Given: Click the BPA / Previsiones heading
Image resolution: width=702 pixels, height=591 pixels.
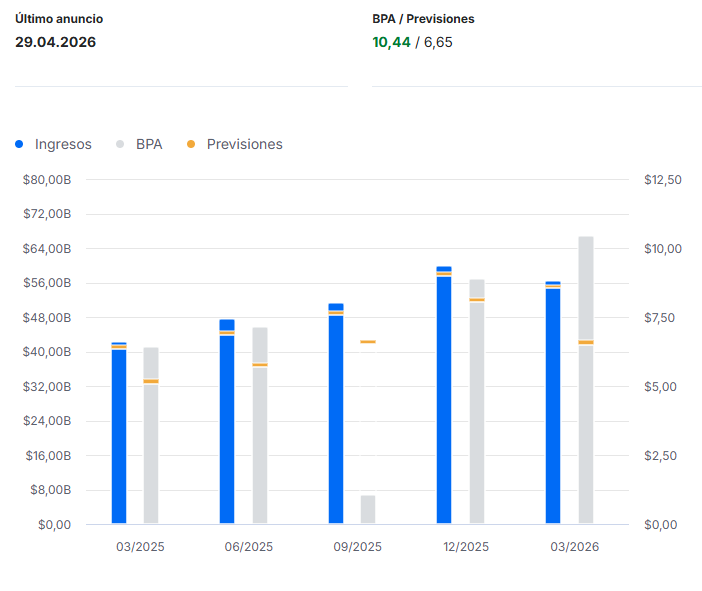Looking at the screenshot, I should coord(423,19).
